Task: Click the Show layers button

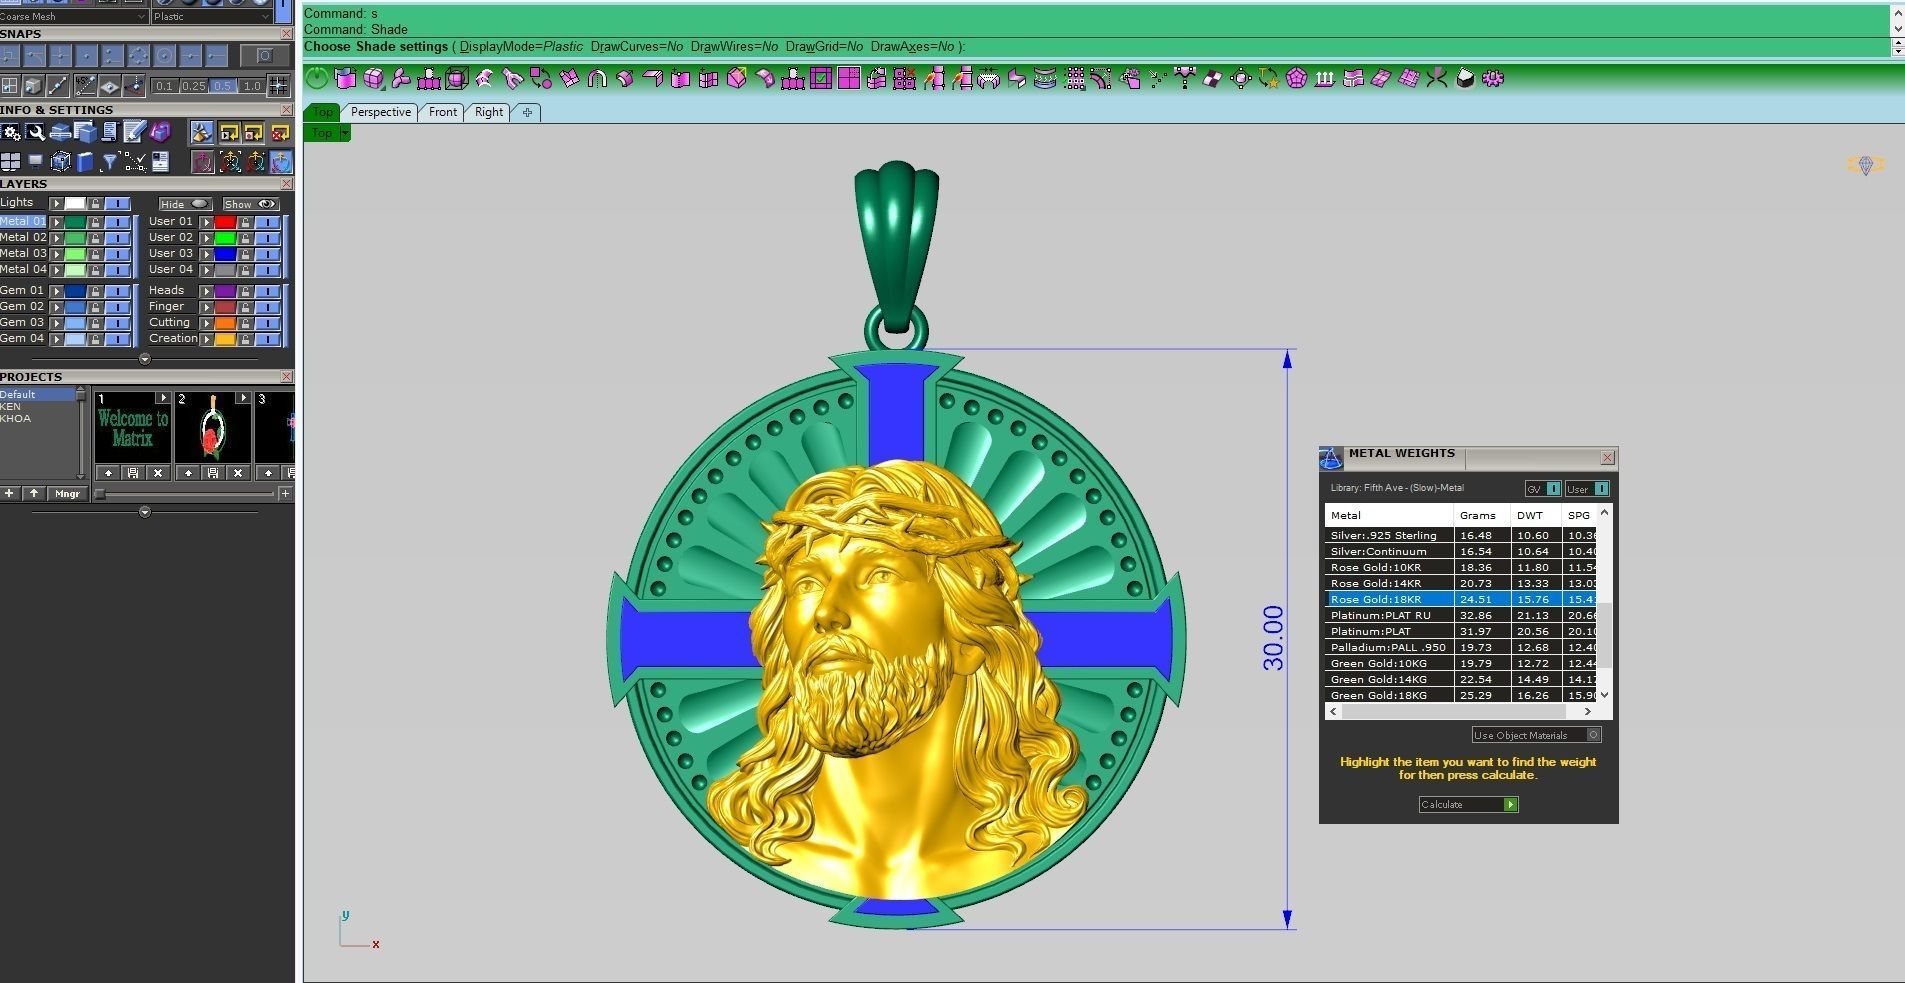Action: coord(250,204)
